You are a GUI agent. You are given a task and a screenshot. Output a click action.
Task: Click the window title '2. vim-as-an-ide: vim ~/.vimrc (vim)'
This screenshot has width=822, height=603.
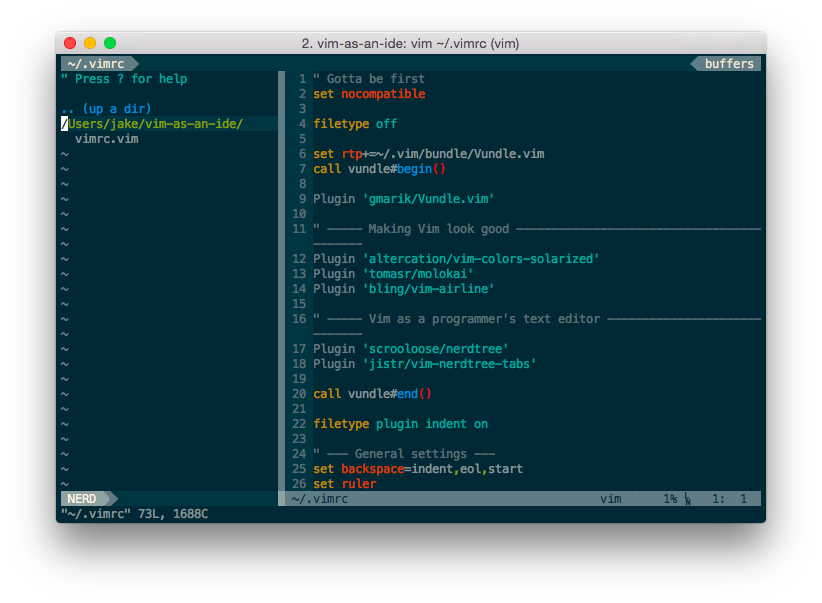tap(410, 44)
